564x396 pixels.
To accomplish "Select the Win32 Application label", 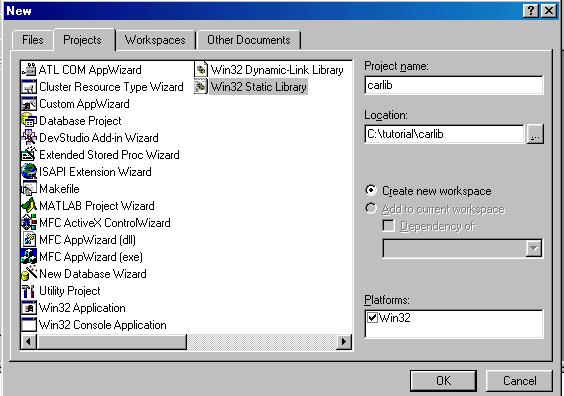I will coord(82,308).
